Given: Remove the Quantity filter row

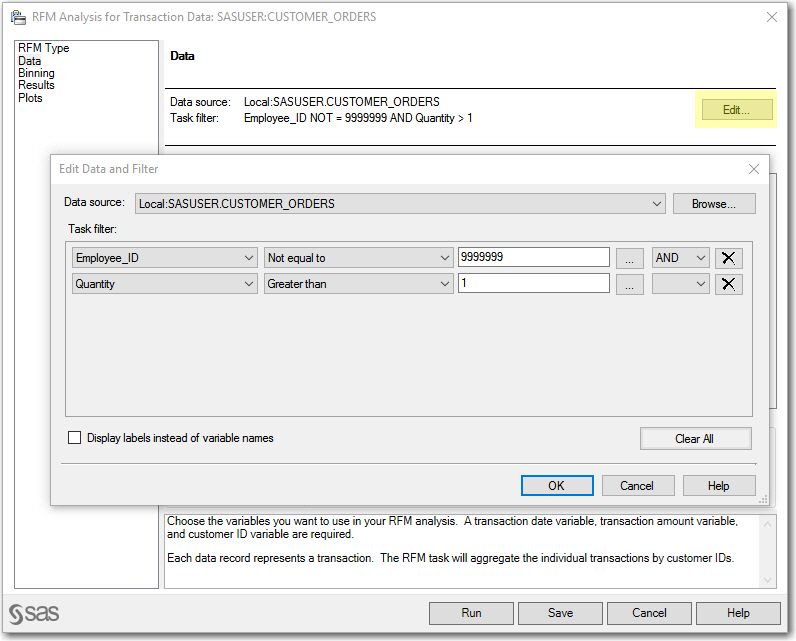Looking at the screenshot, I should [x=728, y=284].
